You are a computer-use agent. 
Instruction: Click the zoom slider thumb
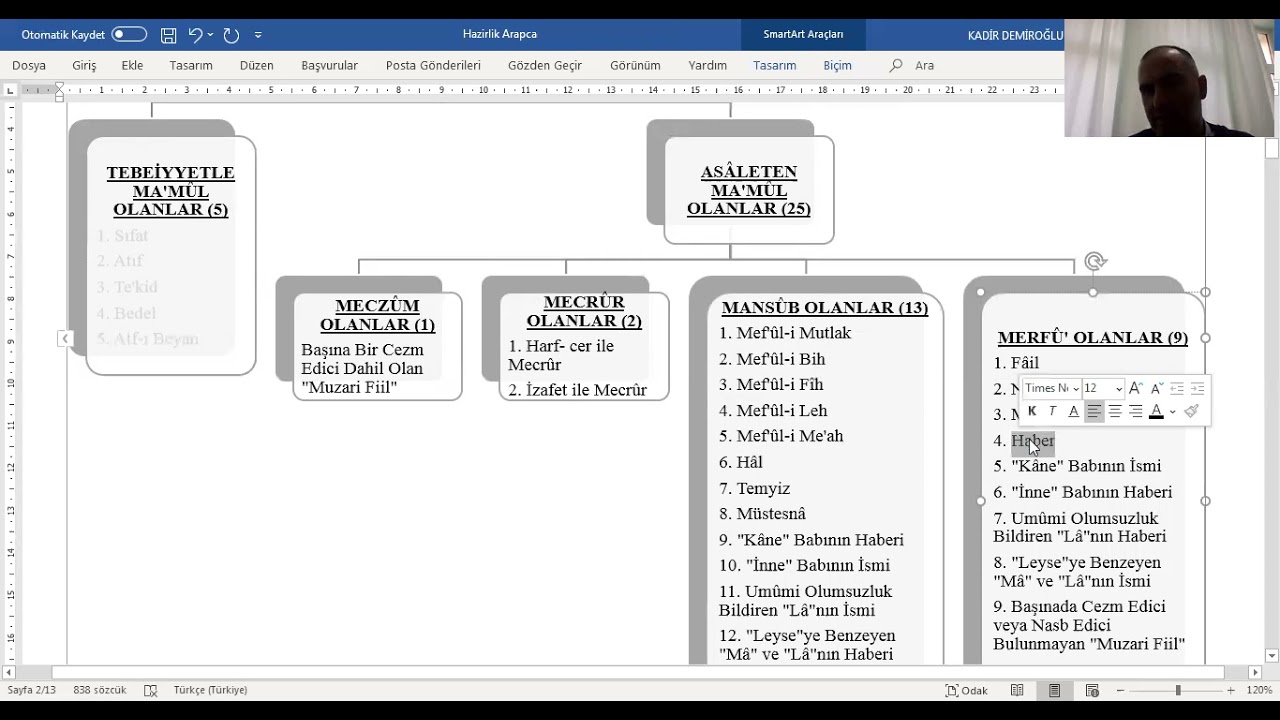point(1178,690)
